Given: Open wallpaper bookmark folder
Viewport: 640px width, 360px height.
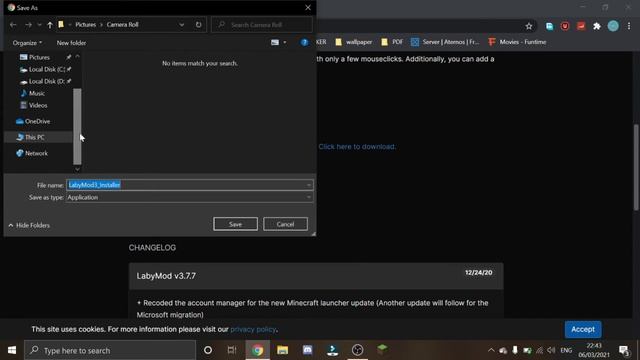Looking at the screenshot, I should pyautogui.click(x=353, y=42).
